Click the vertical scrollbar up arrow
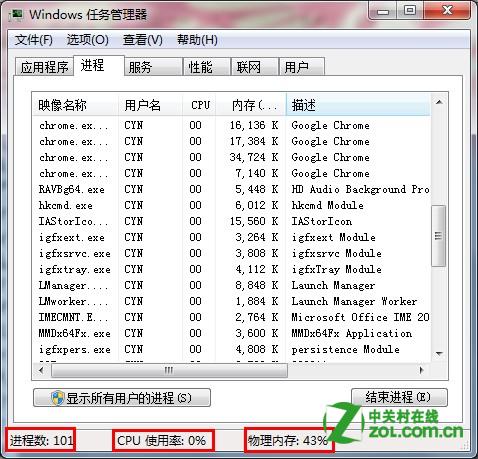478x459 pixels. (x=439, y=102)
